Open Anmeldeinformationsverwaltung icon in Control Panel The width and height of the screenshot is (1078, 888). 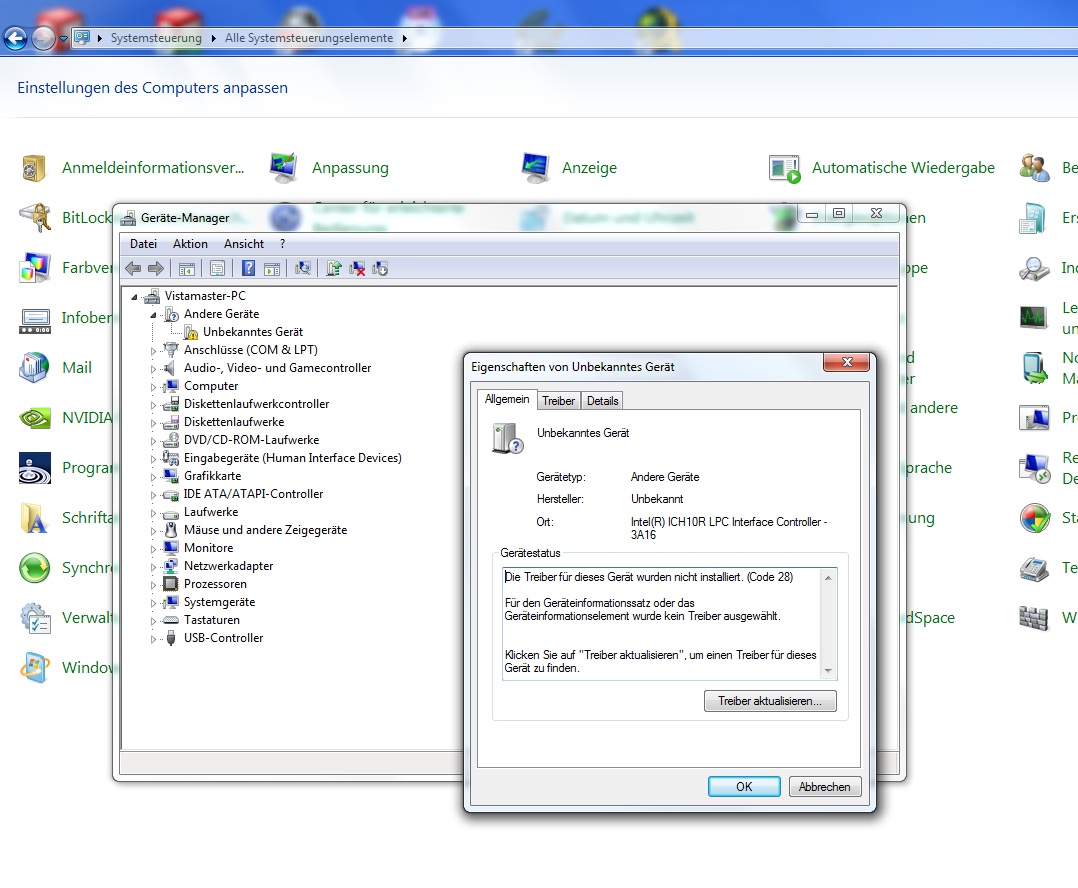click(34, 168)
